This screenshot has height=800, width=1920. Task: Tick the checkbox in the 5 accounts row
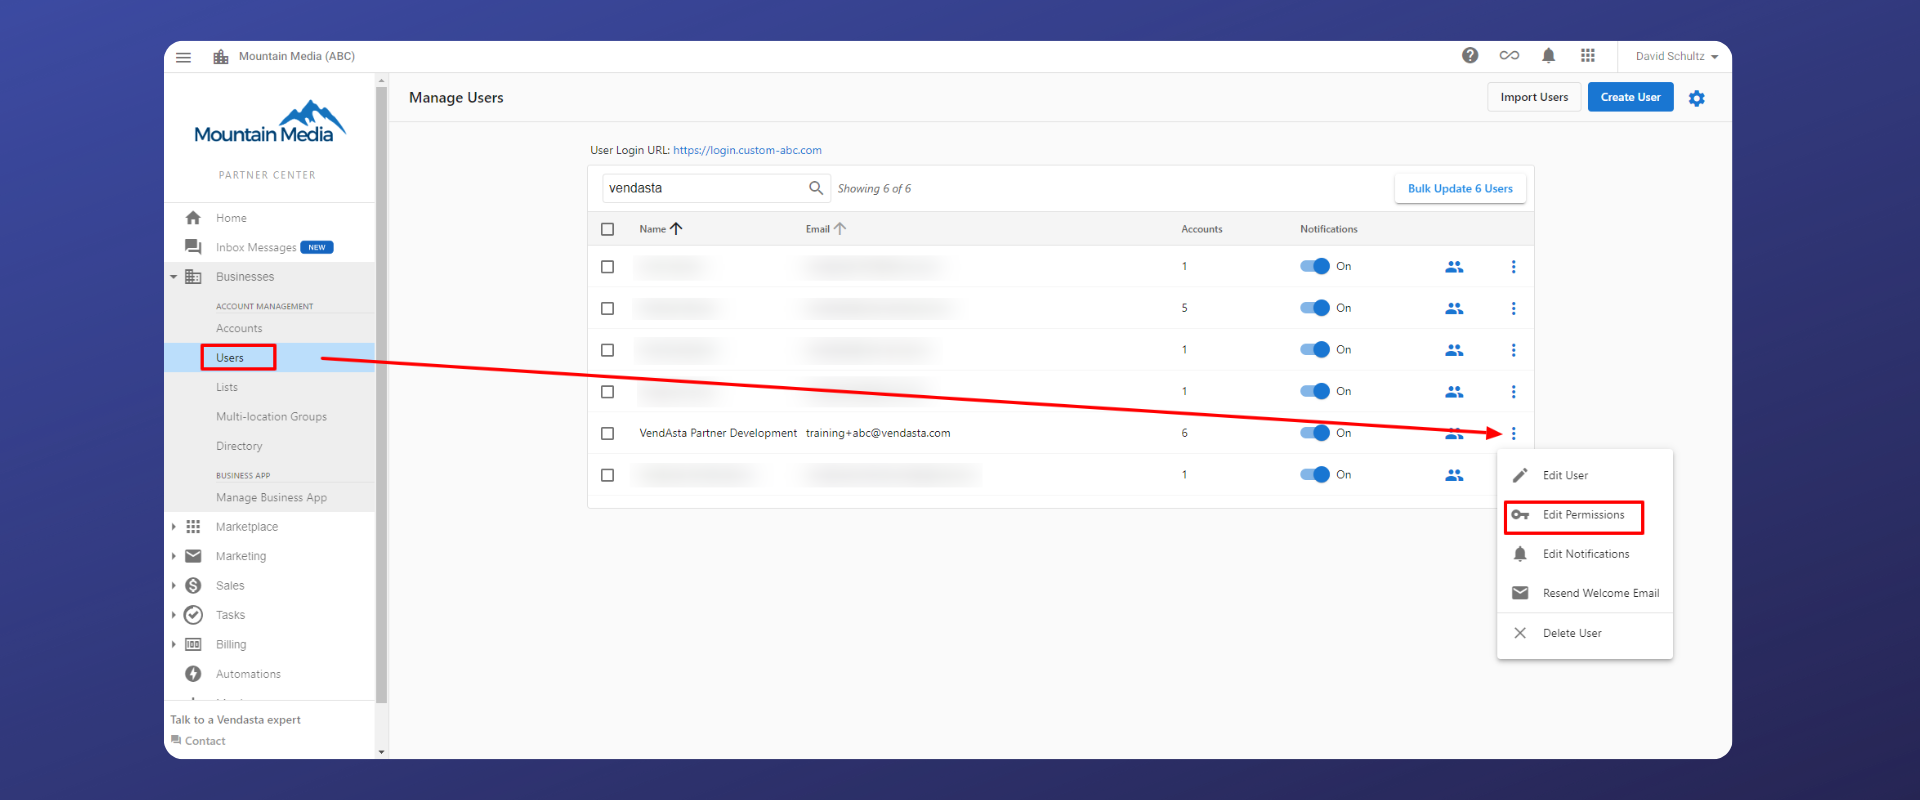(607, 308)
